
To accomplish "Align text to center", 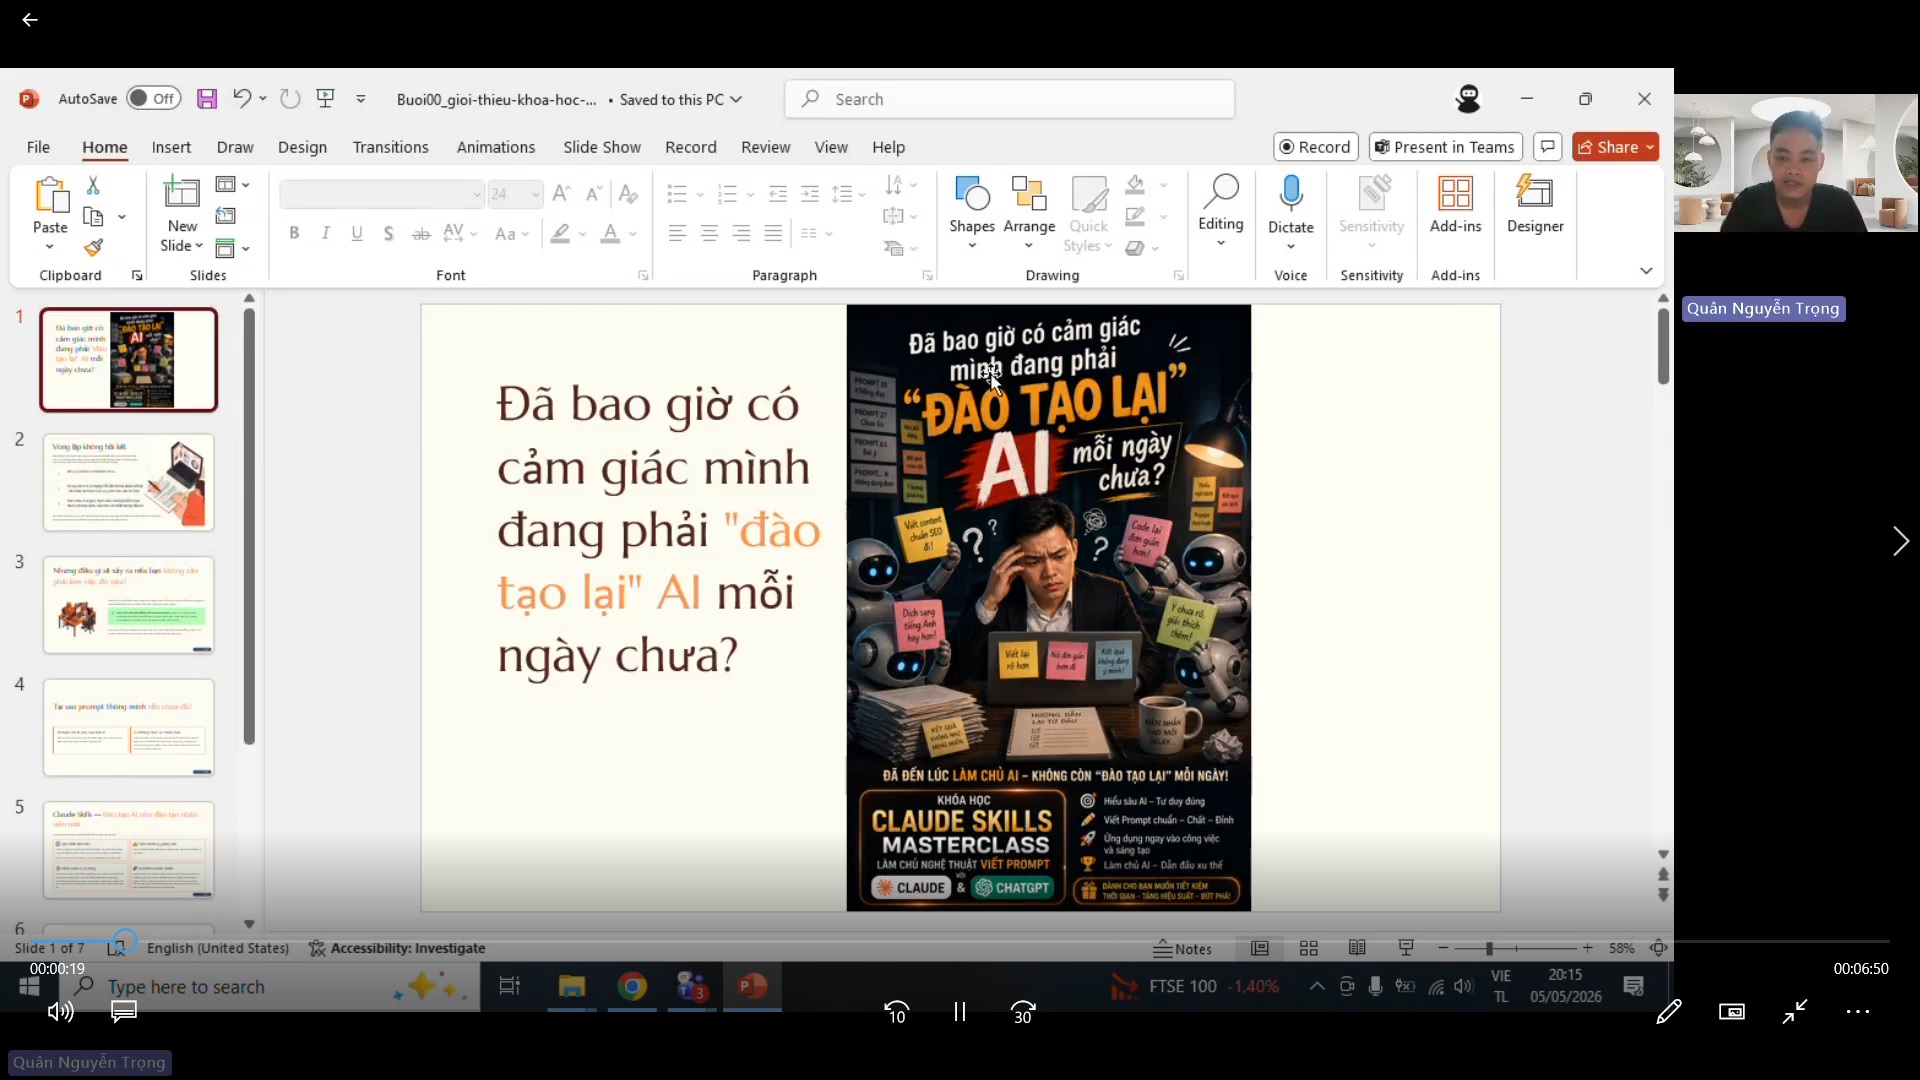I will coord(709,233).
